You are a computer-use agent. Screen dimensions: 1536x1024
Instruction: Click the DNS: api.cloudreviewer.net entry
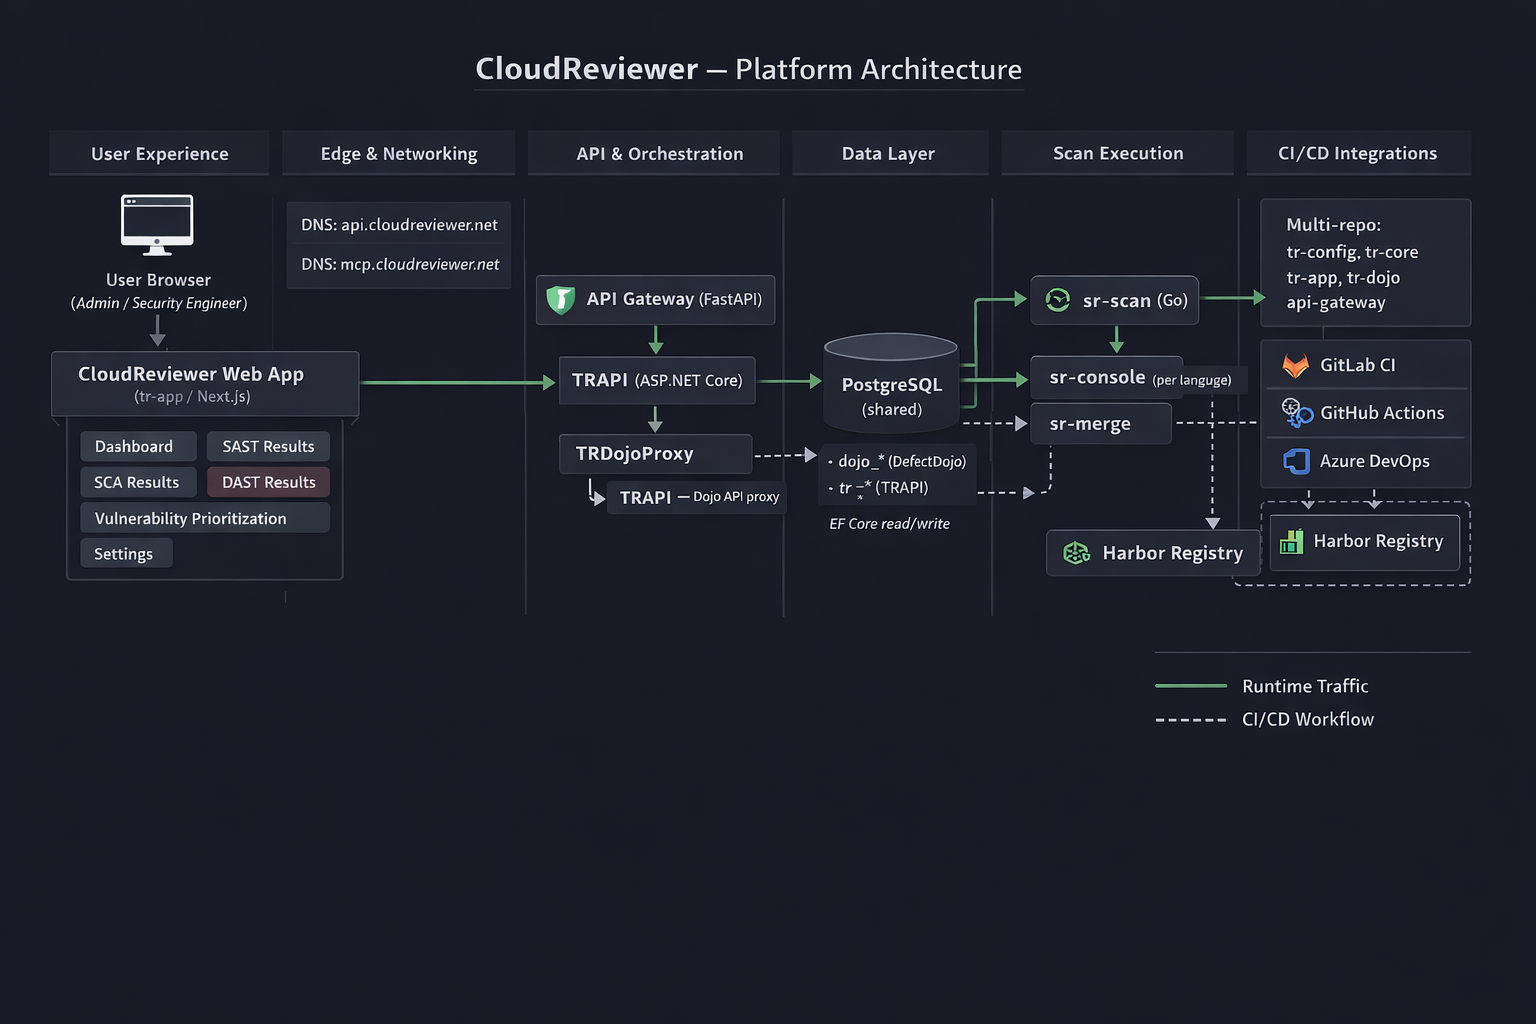click(399, 225)
